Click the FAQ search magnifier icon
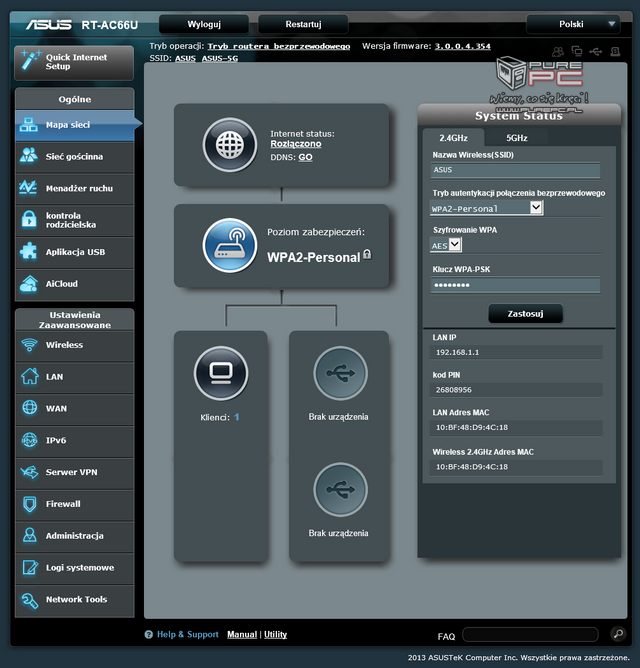This screenshot has height=668, width=640. coord(618,633)
